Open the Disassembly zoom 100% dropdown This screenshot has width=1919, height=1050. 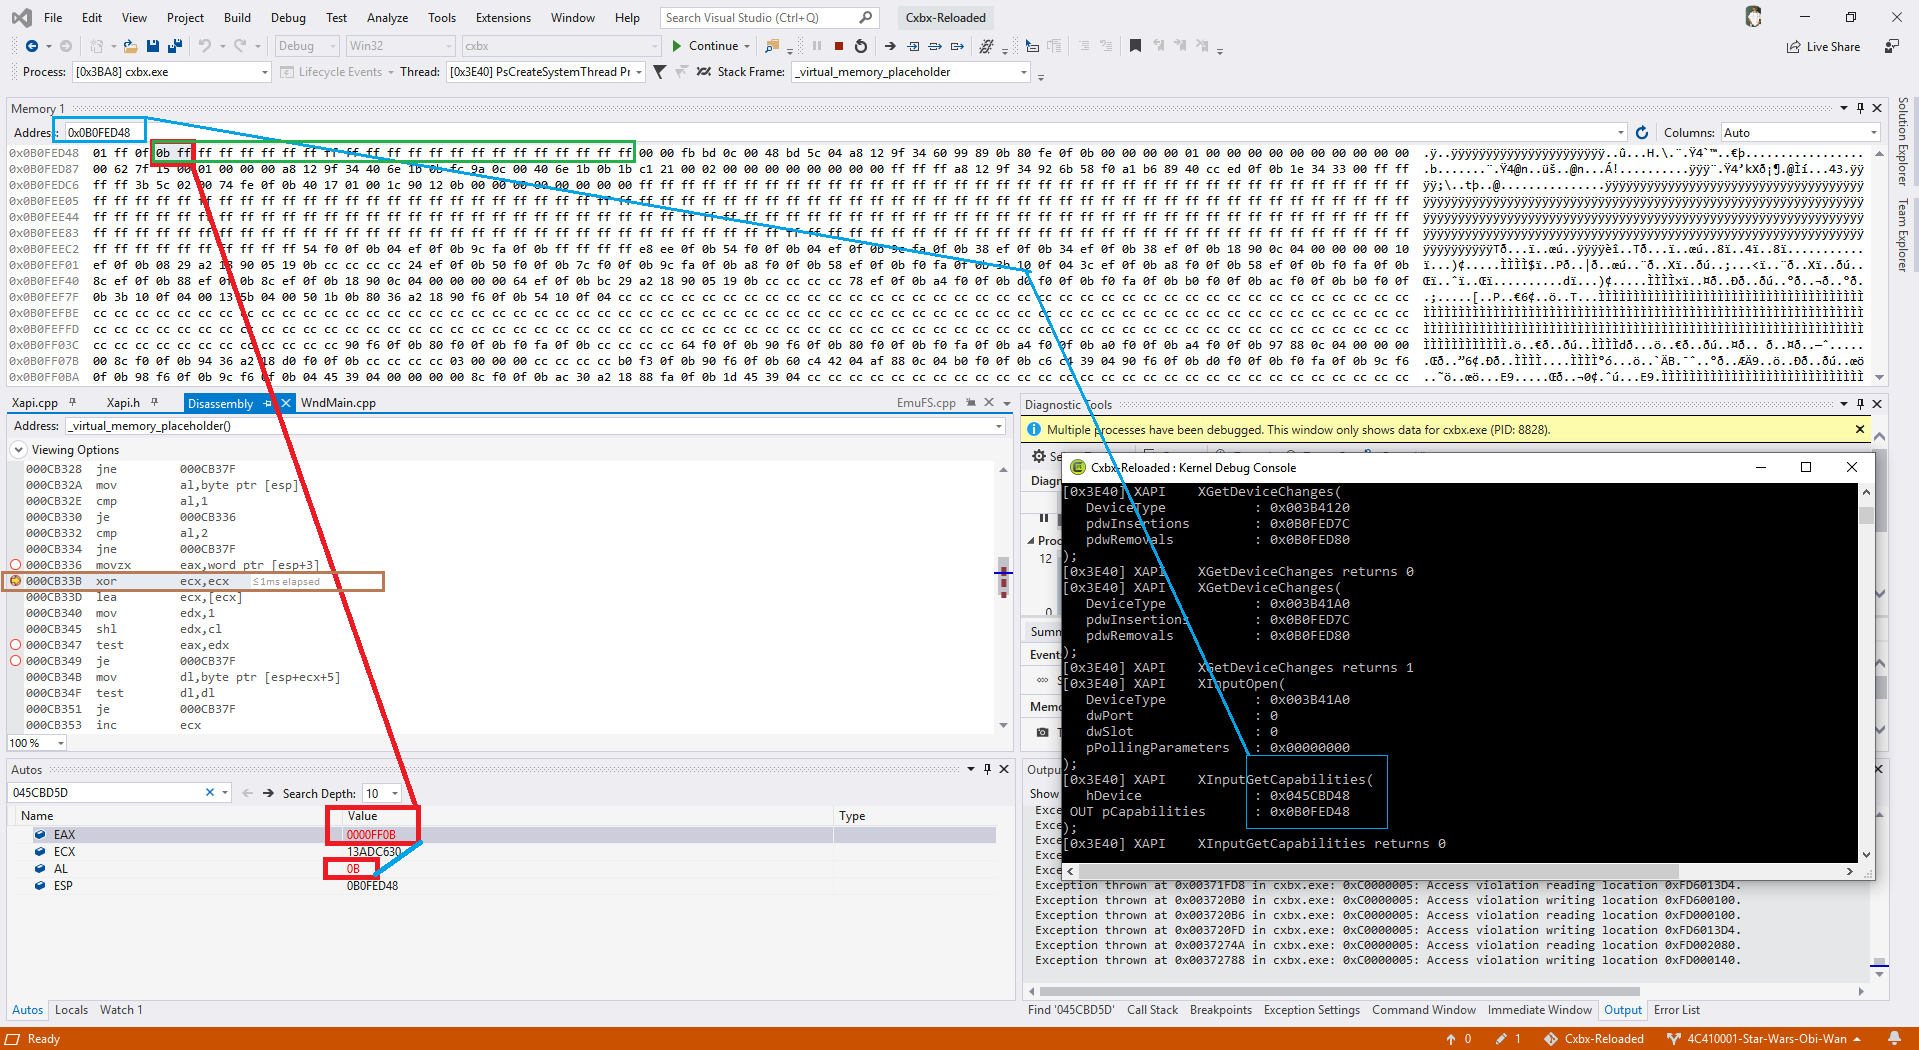pyautogui.click(x=61, y=743)
